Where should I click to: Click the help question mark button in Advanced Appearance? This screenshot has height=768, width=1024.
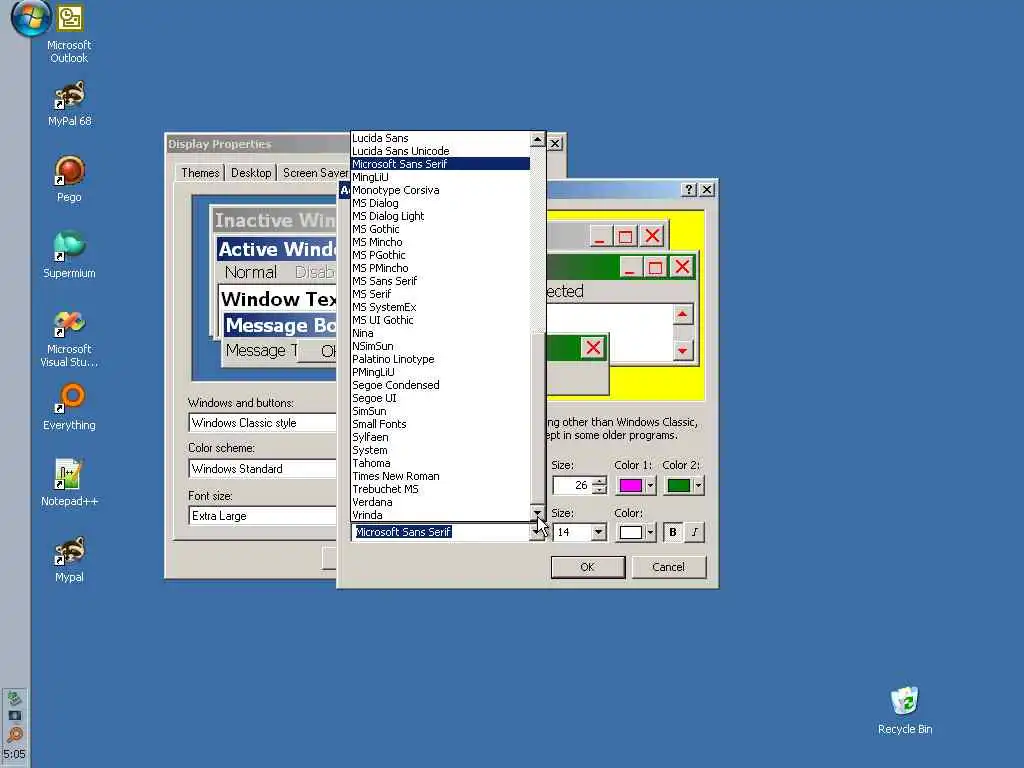click(x=689, y=189)
